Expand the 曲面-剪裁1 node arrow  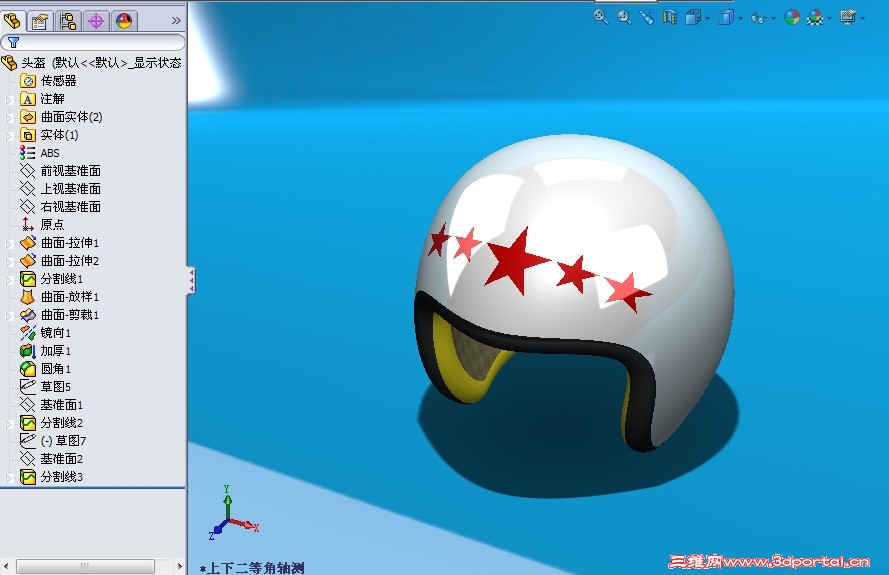(9, 316)
